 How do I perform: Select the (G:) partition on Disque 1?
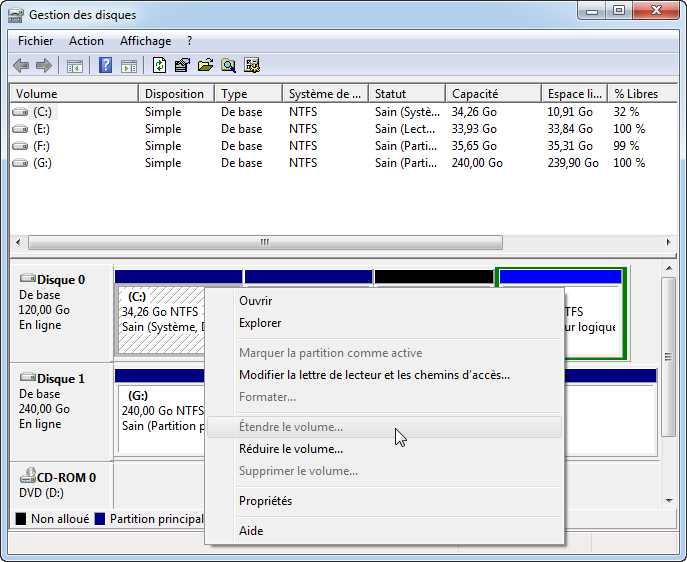click(160, 410)
